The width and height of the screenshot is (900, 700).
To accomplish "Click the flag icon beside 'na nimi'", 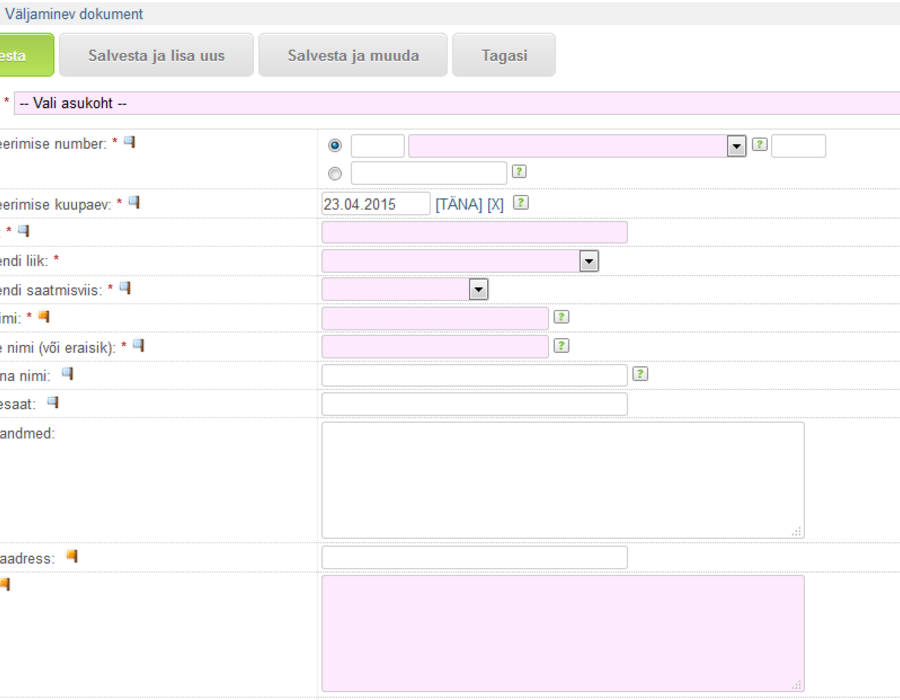I will tap(68, 374).
